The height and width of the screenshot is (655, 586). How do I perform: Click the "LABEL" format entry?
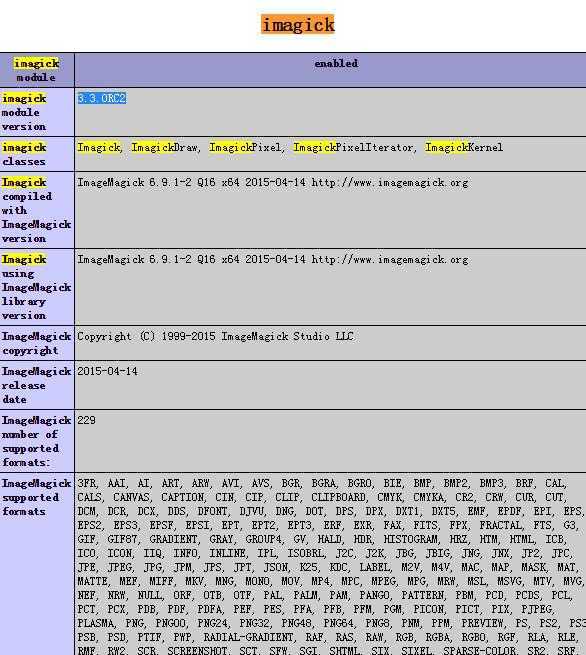click(x=375, y=567)
